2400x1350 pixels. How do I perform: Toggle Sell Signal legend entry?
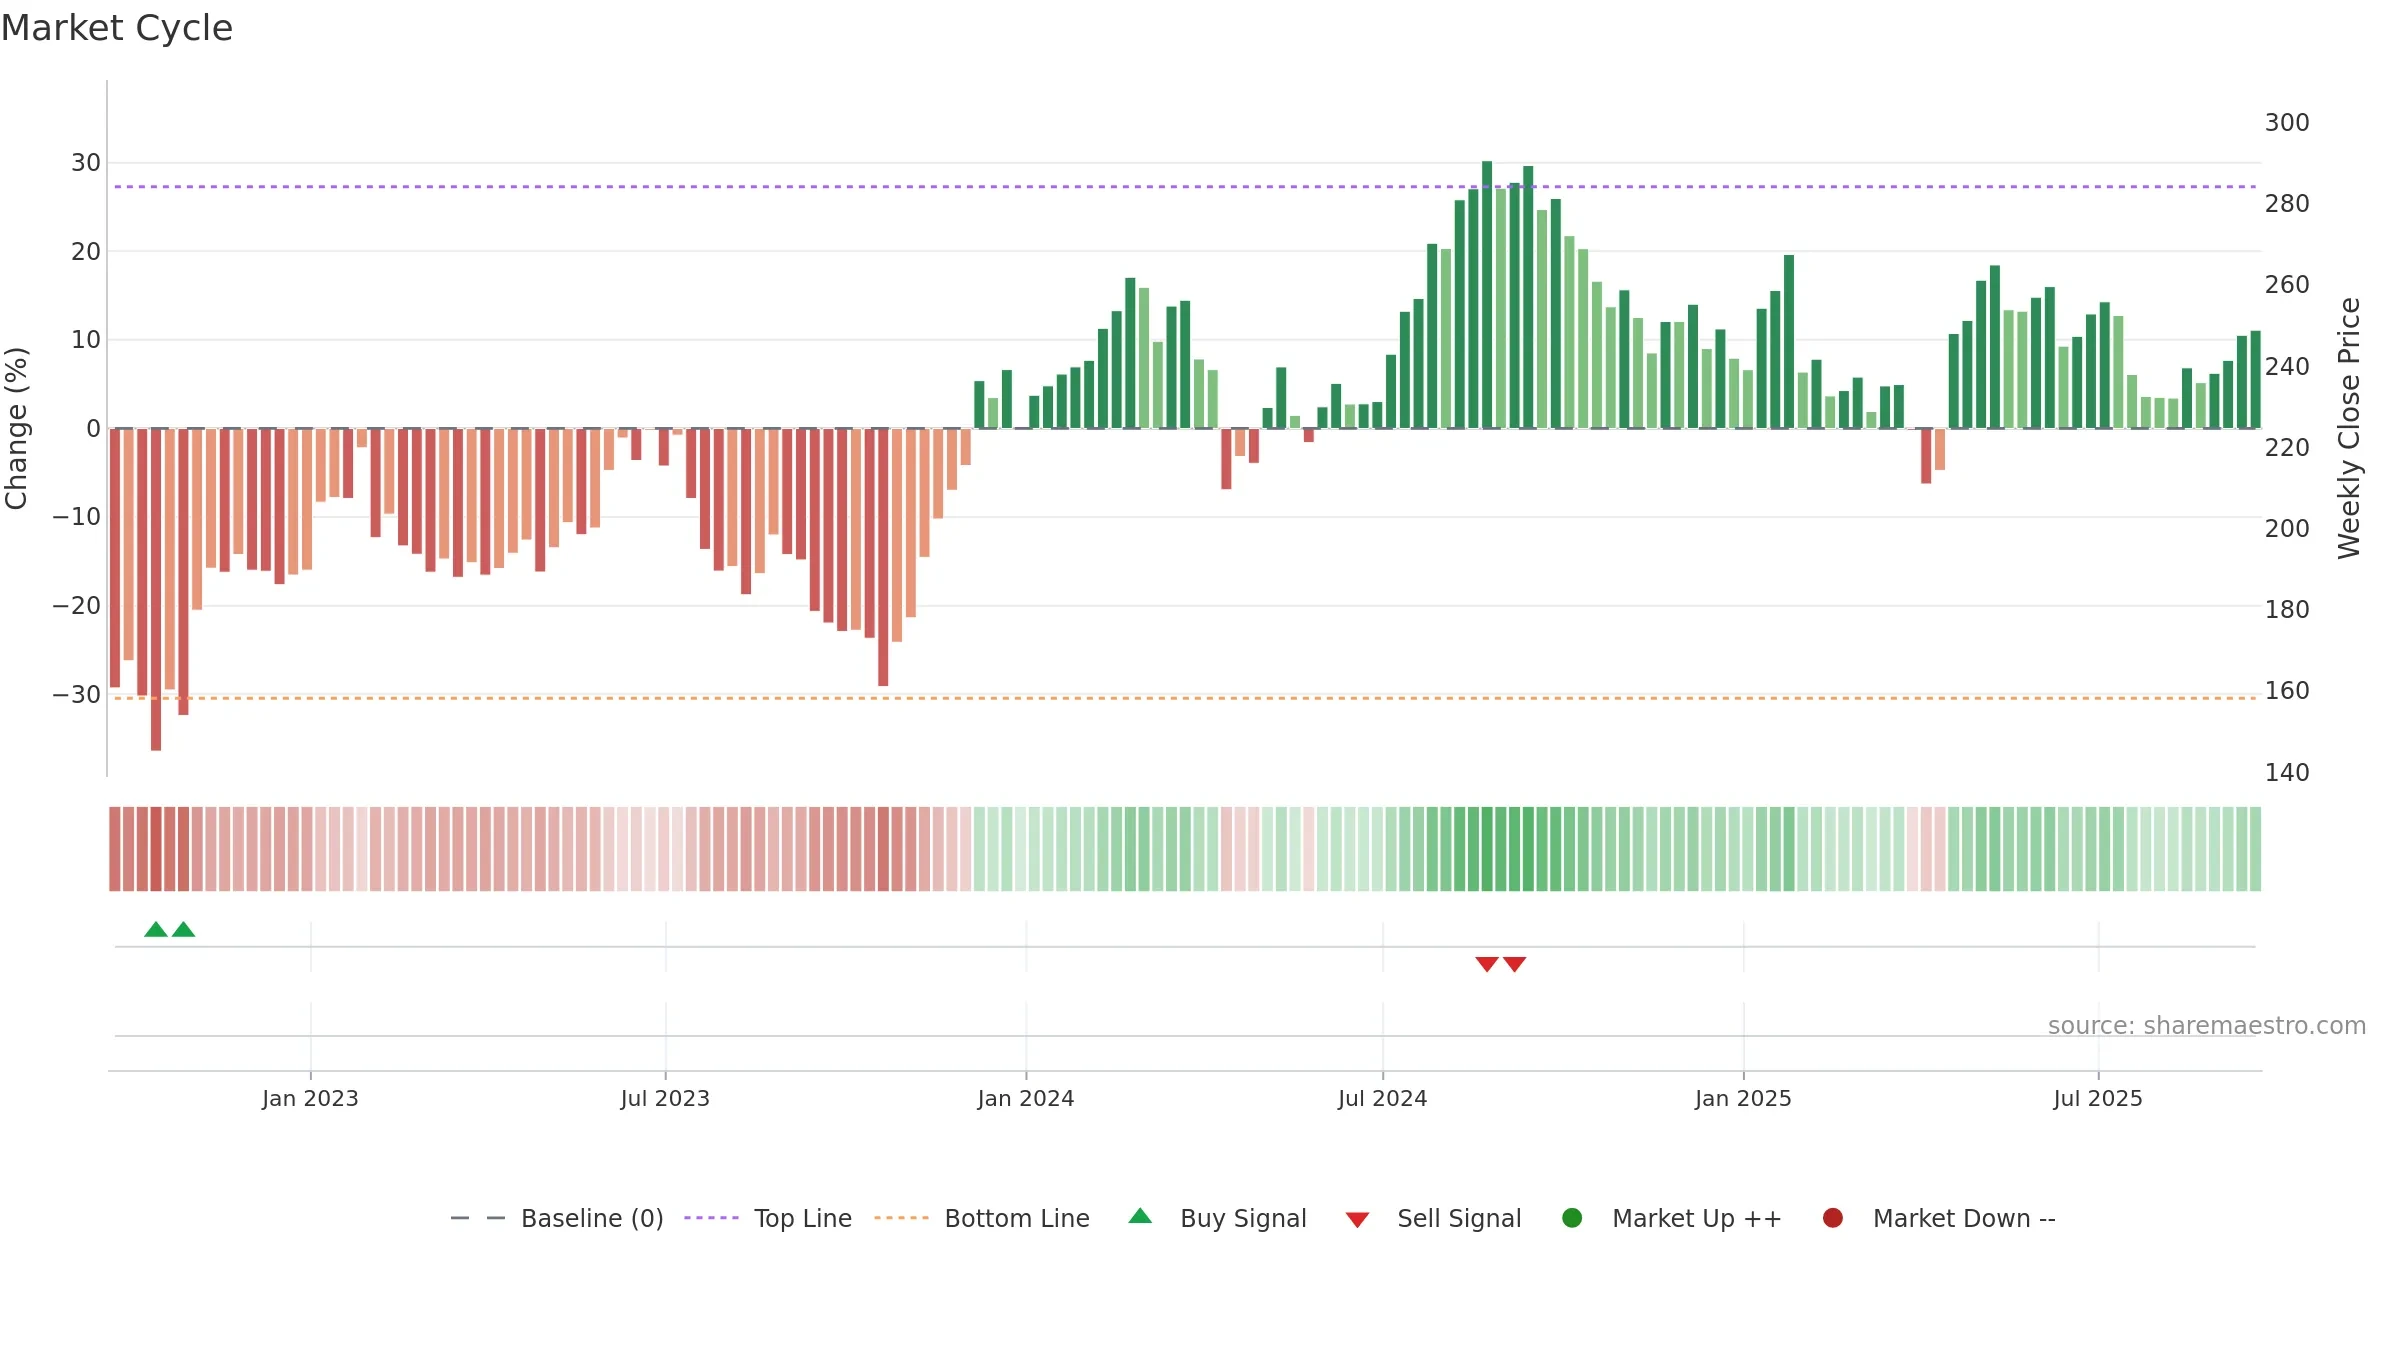[x=1433, y=1218]
